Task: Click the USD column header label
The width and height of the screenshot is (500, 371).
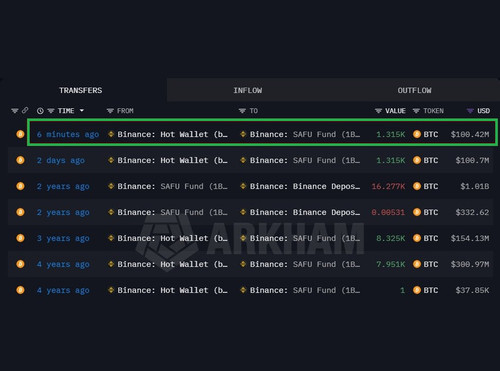Action: coord(483,111)
